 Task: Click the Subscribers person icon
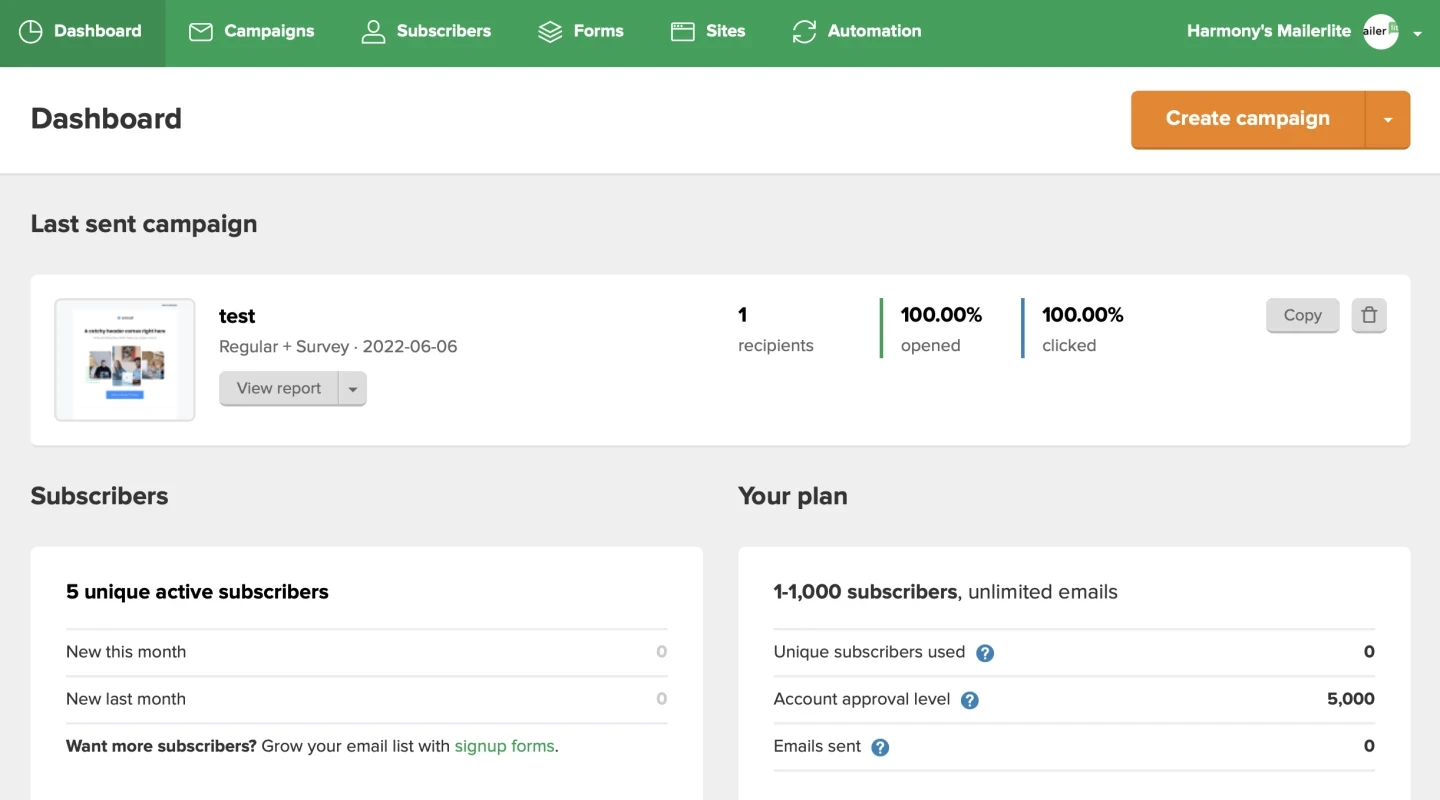tap(373, 32)
